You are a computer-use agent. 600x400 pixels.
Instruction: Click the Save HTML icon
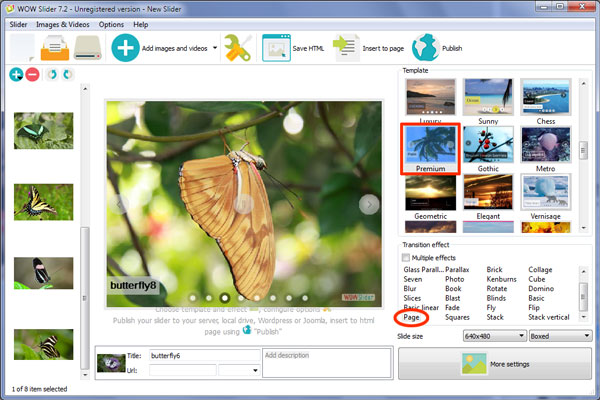[x=276, y=48]
